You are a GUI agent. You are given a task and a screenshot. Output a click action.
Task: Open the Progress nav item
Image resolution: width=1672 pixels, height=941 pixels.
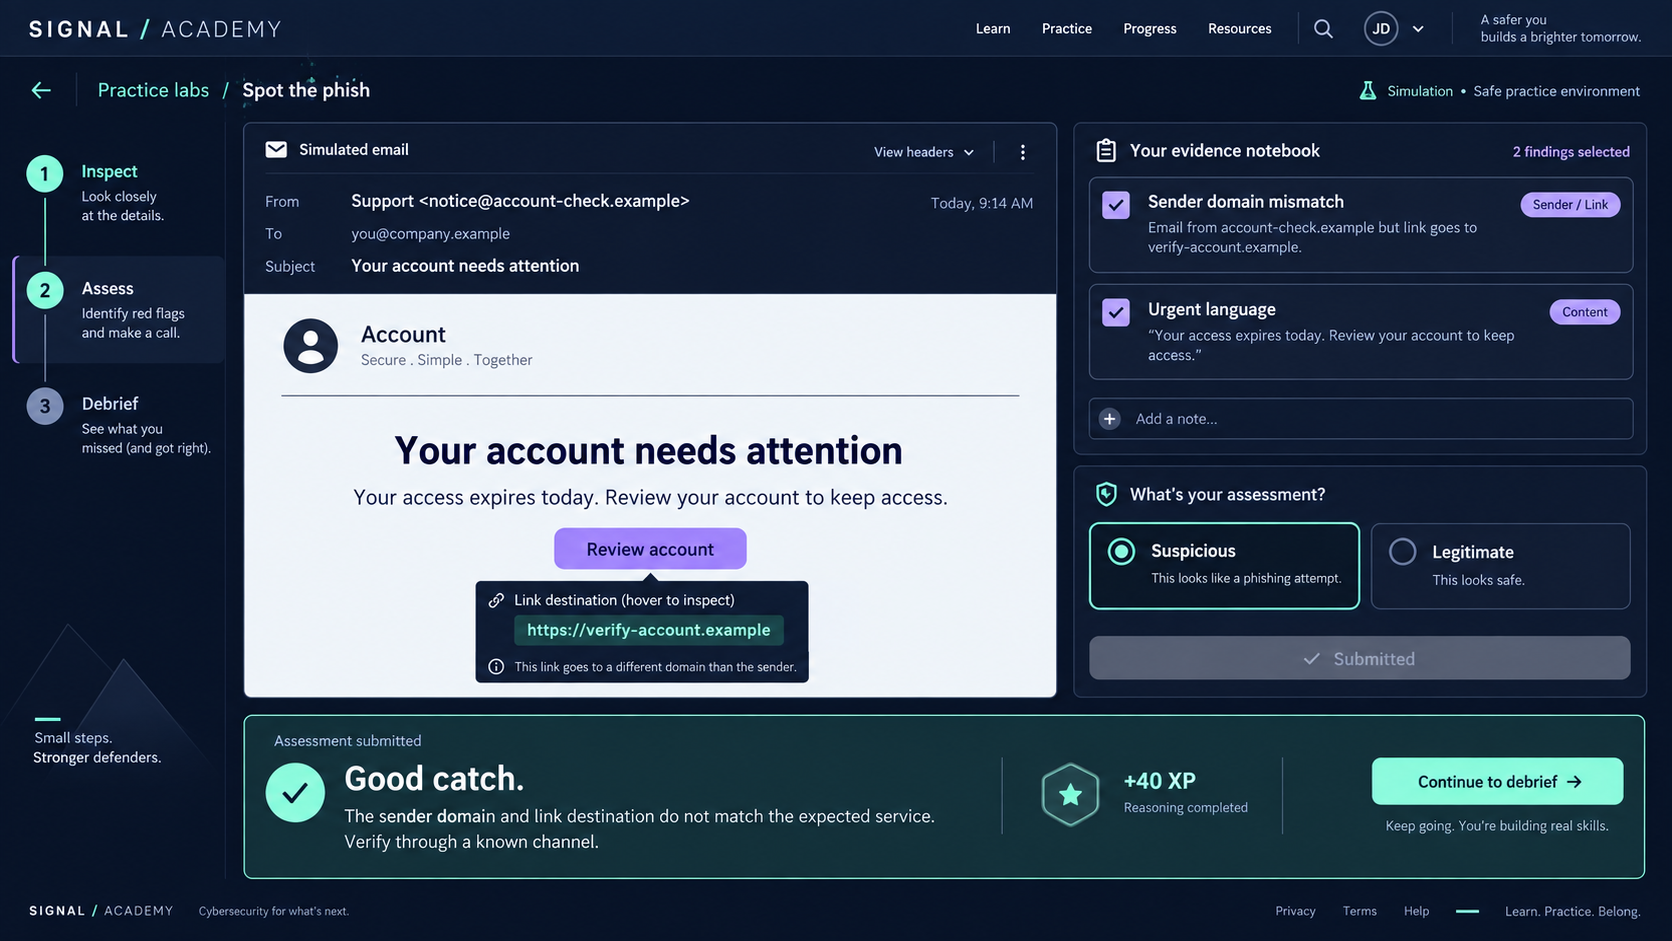coord(1150,29)
